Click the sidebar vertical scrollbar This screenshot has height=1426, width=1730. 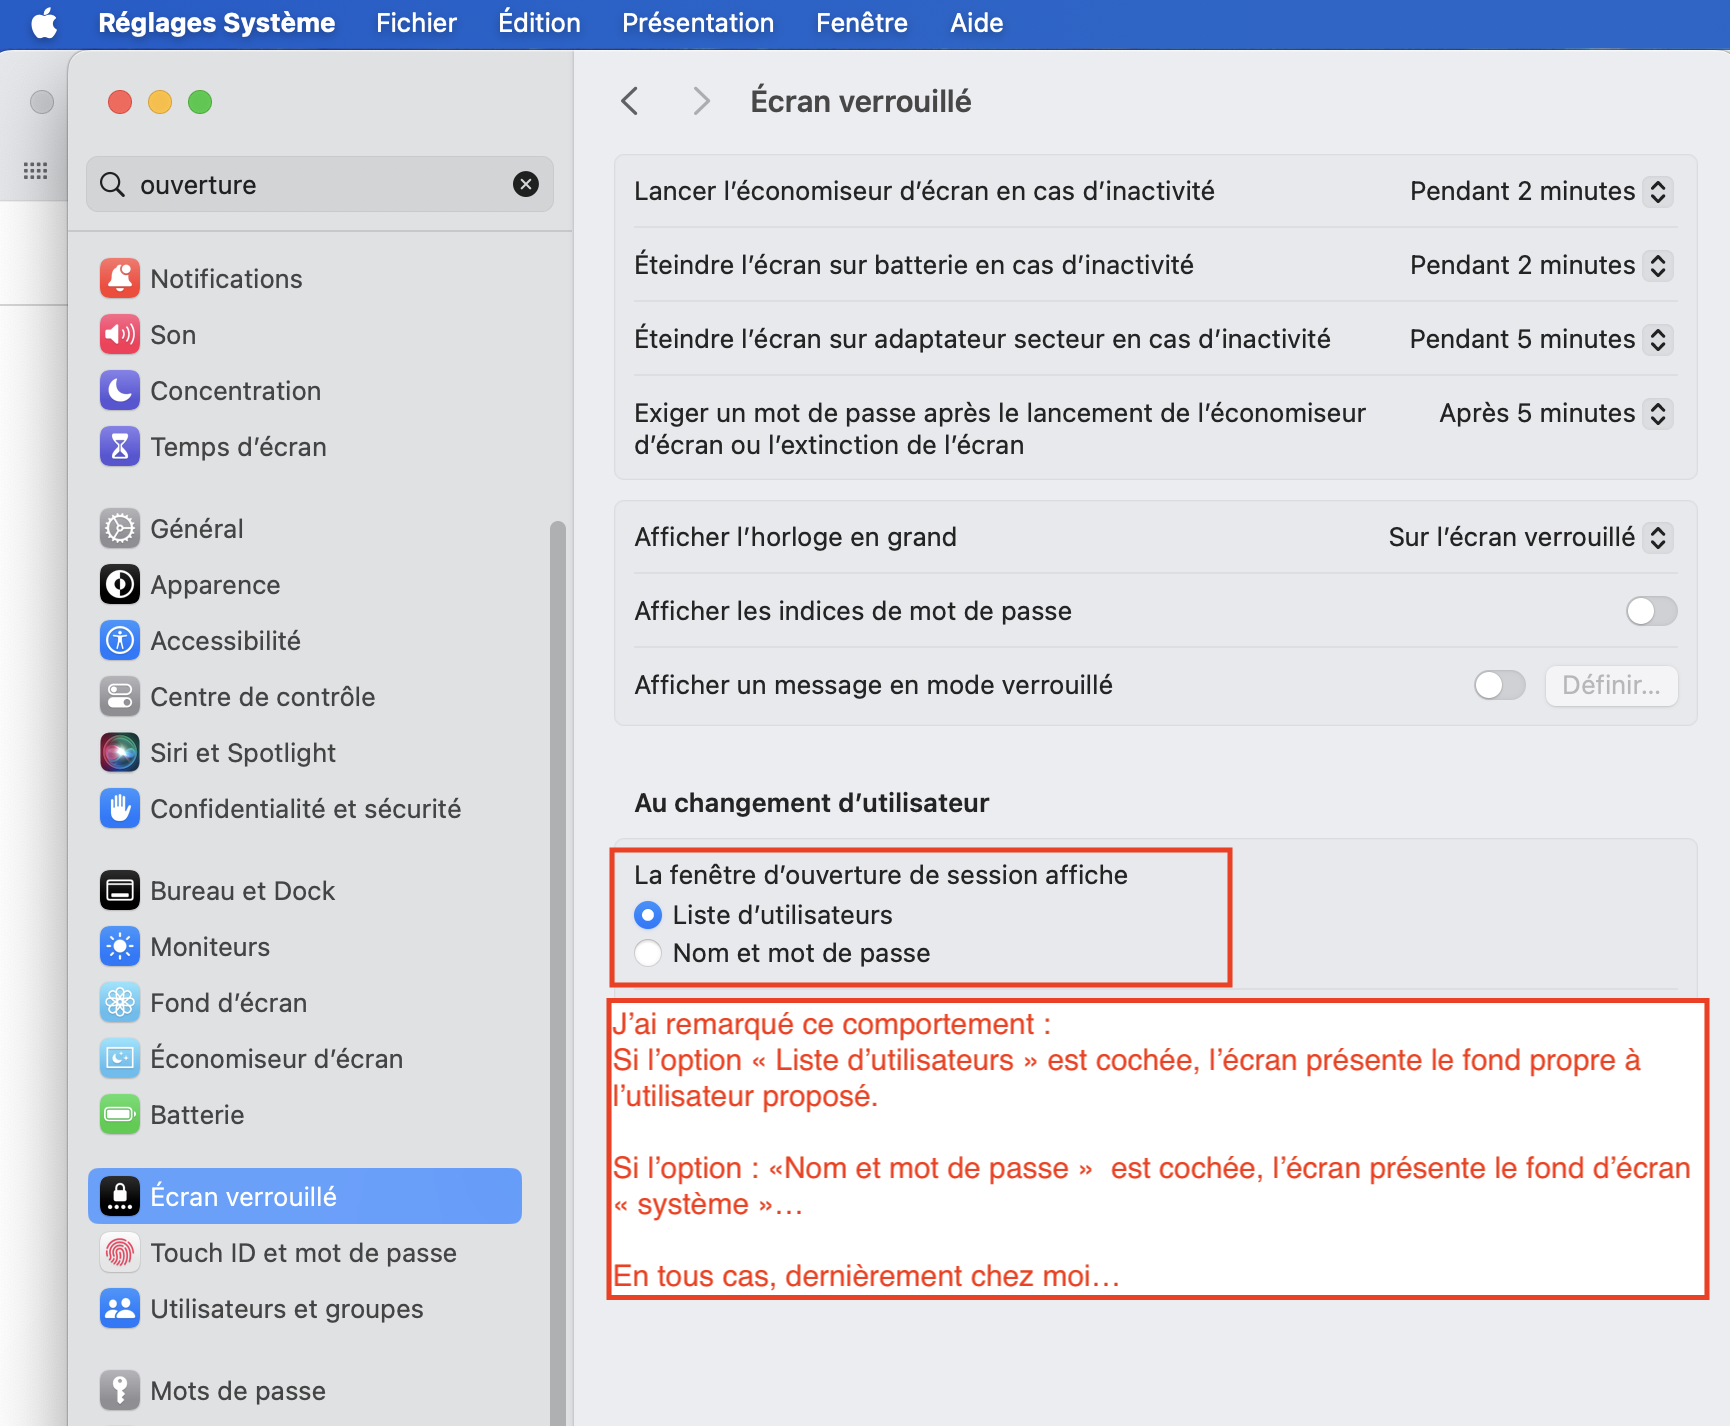pos(558,973)
